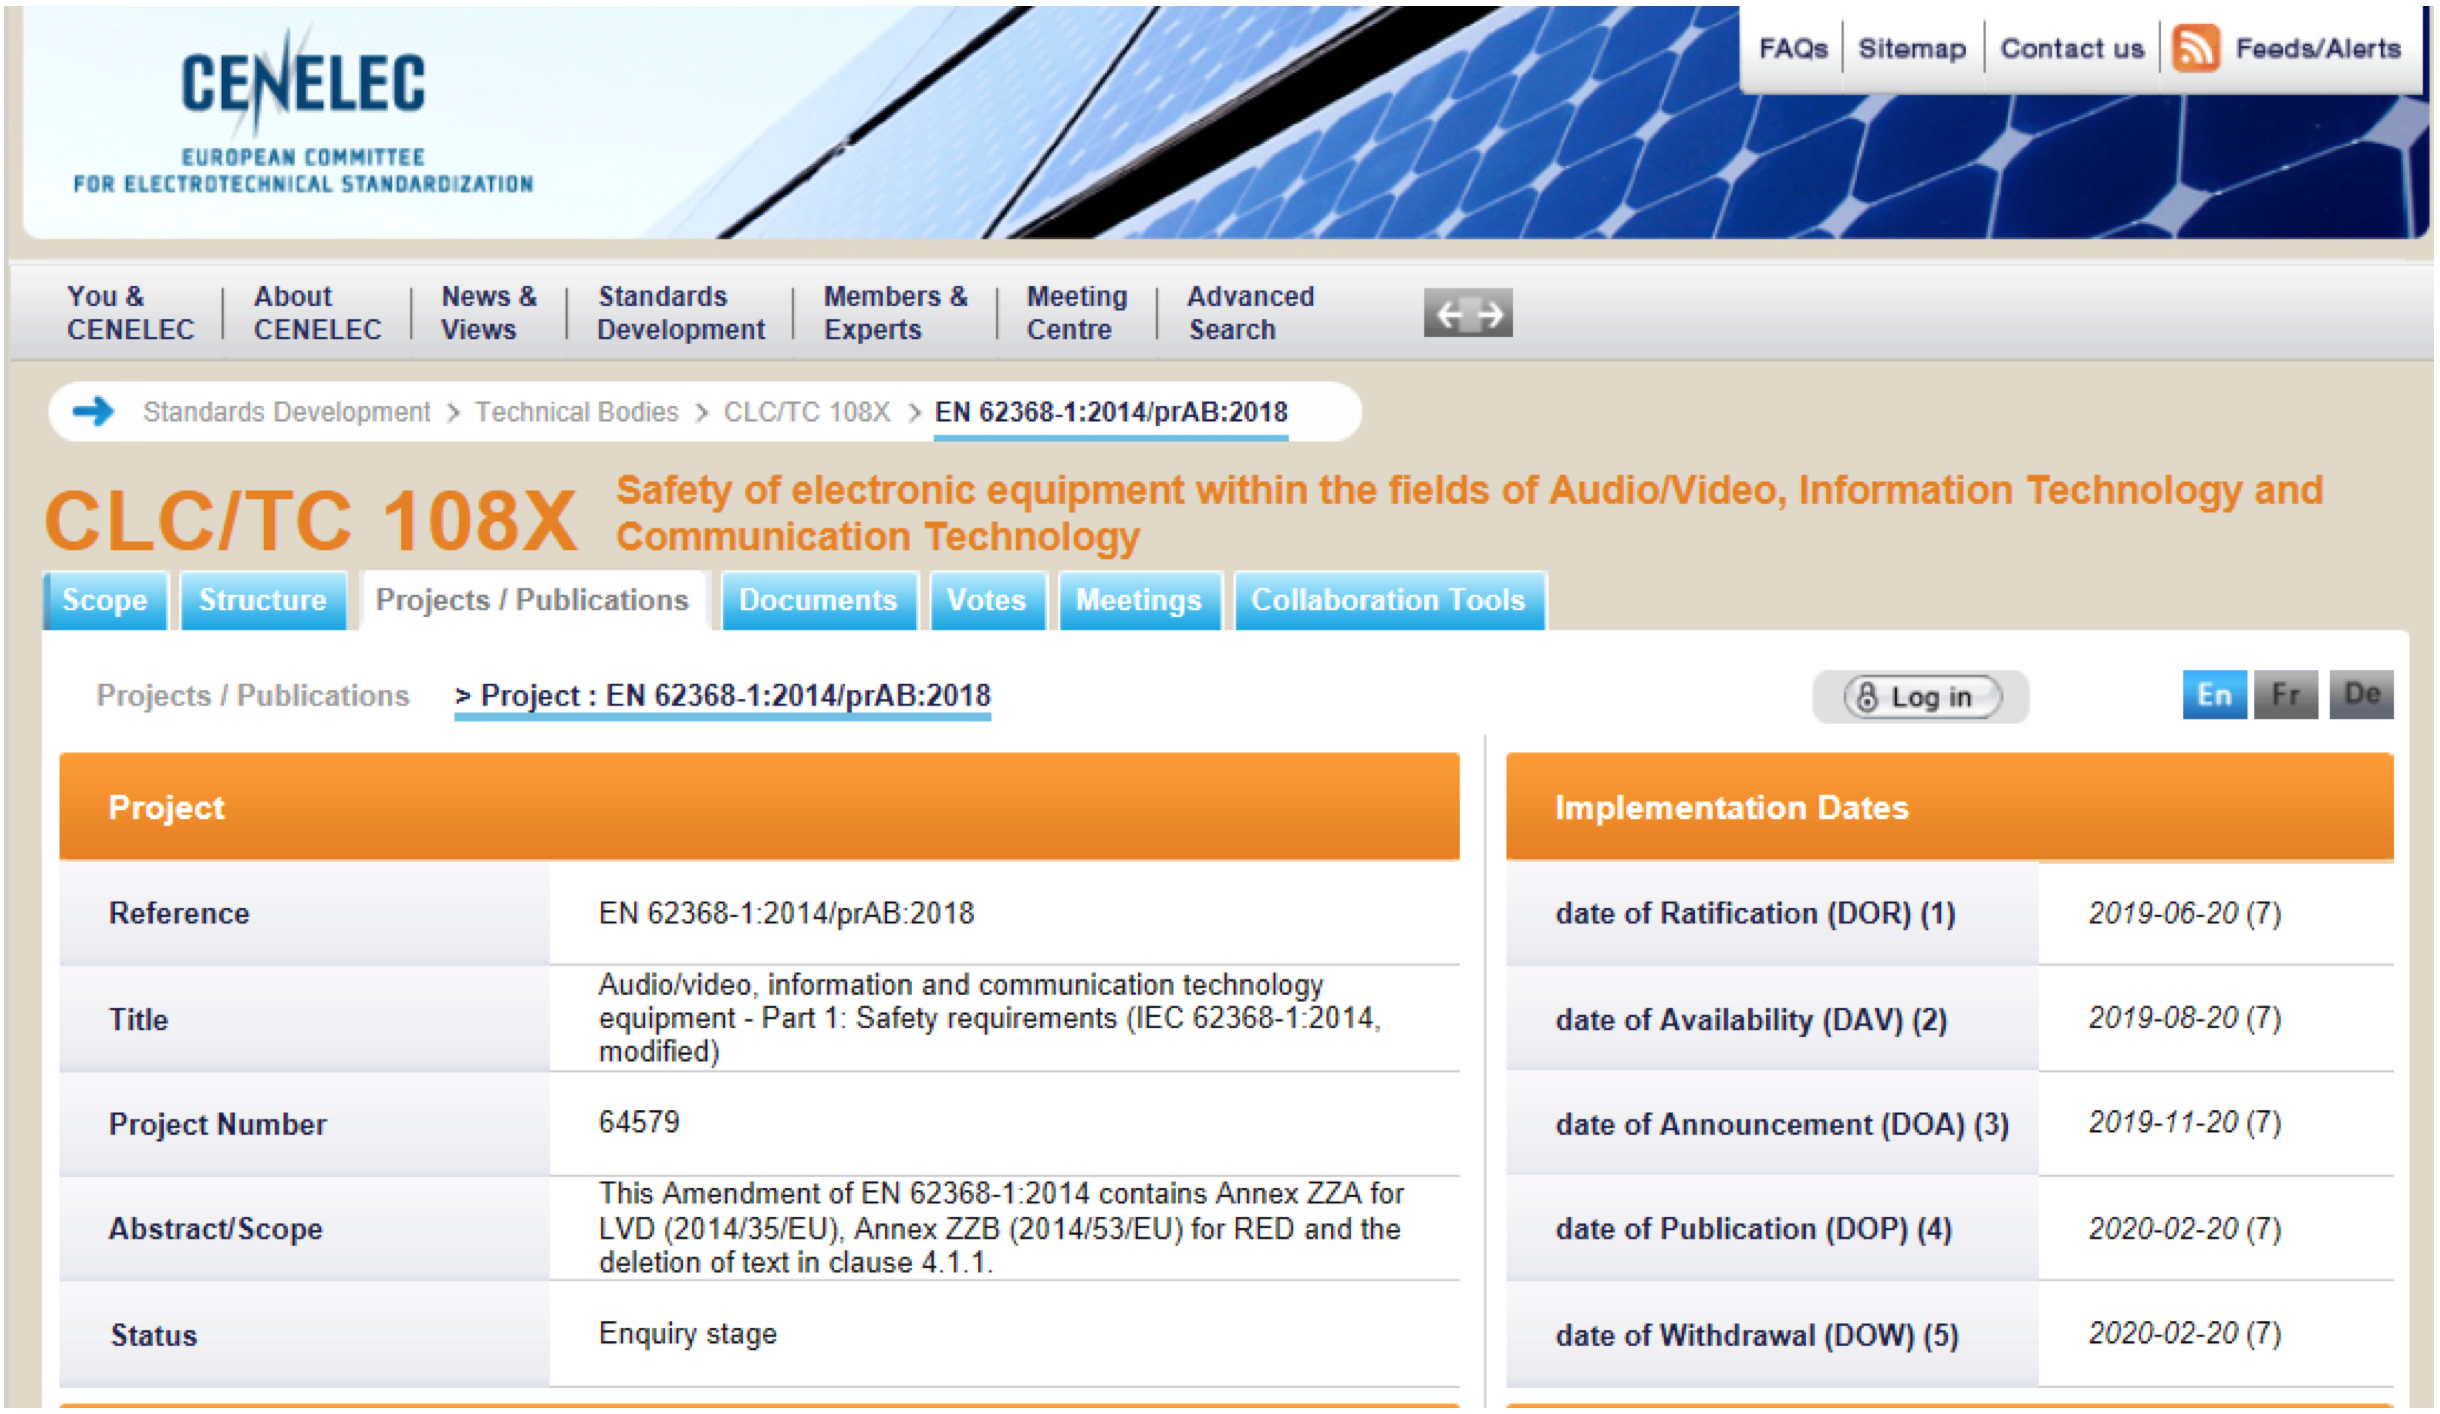Click date of Availability (DAV) label
Viewport: 2440px width, 1414px height.
[1751, 1020]
